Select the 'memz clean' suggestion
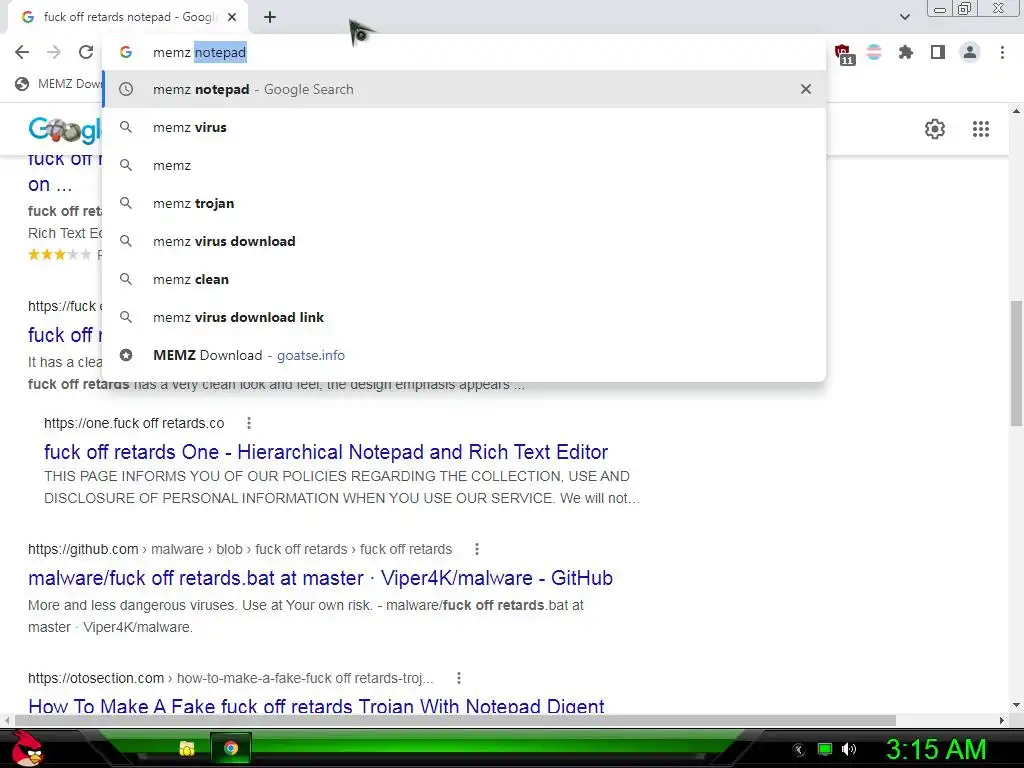The image size is (1024, 768). pyautogui.click(x=464, y=279)
